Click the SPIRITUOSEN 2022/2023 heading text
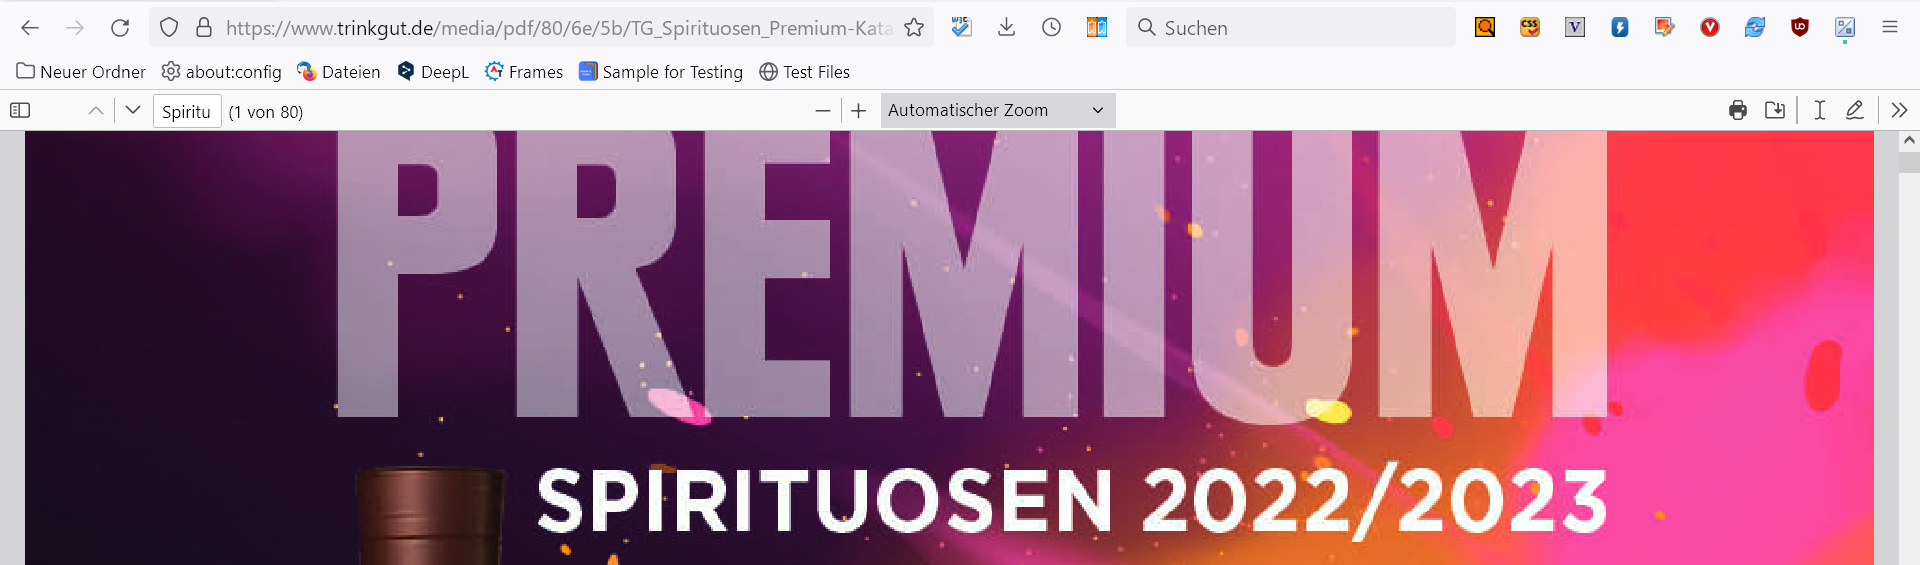This screenshot has width=1920, height=565. click(1072, 500)
